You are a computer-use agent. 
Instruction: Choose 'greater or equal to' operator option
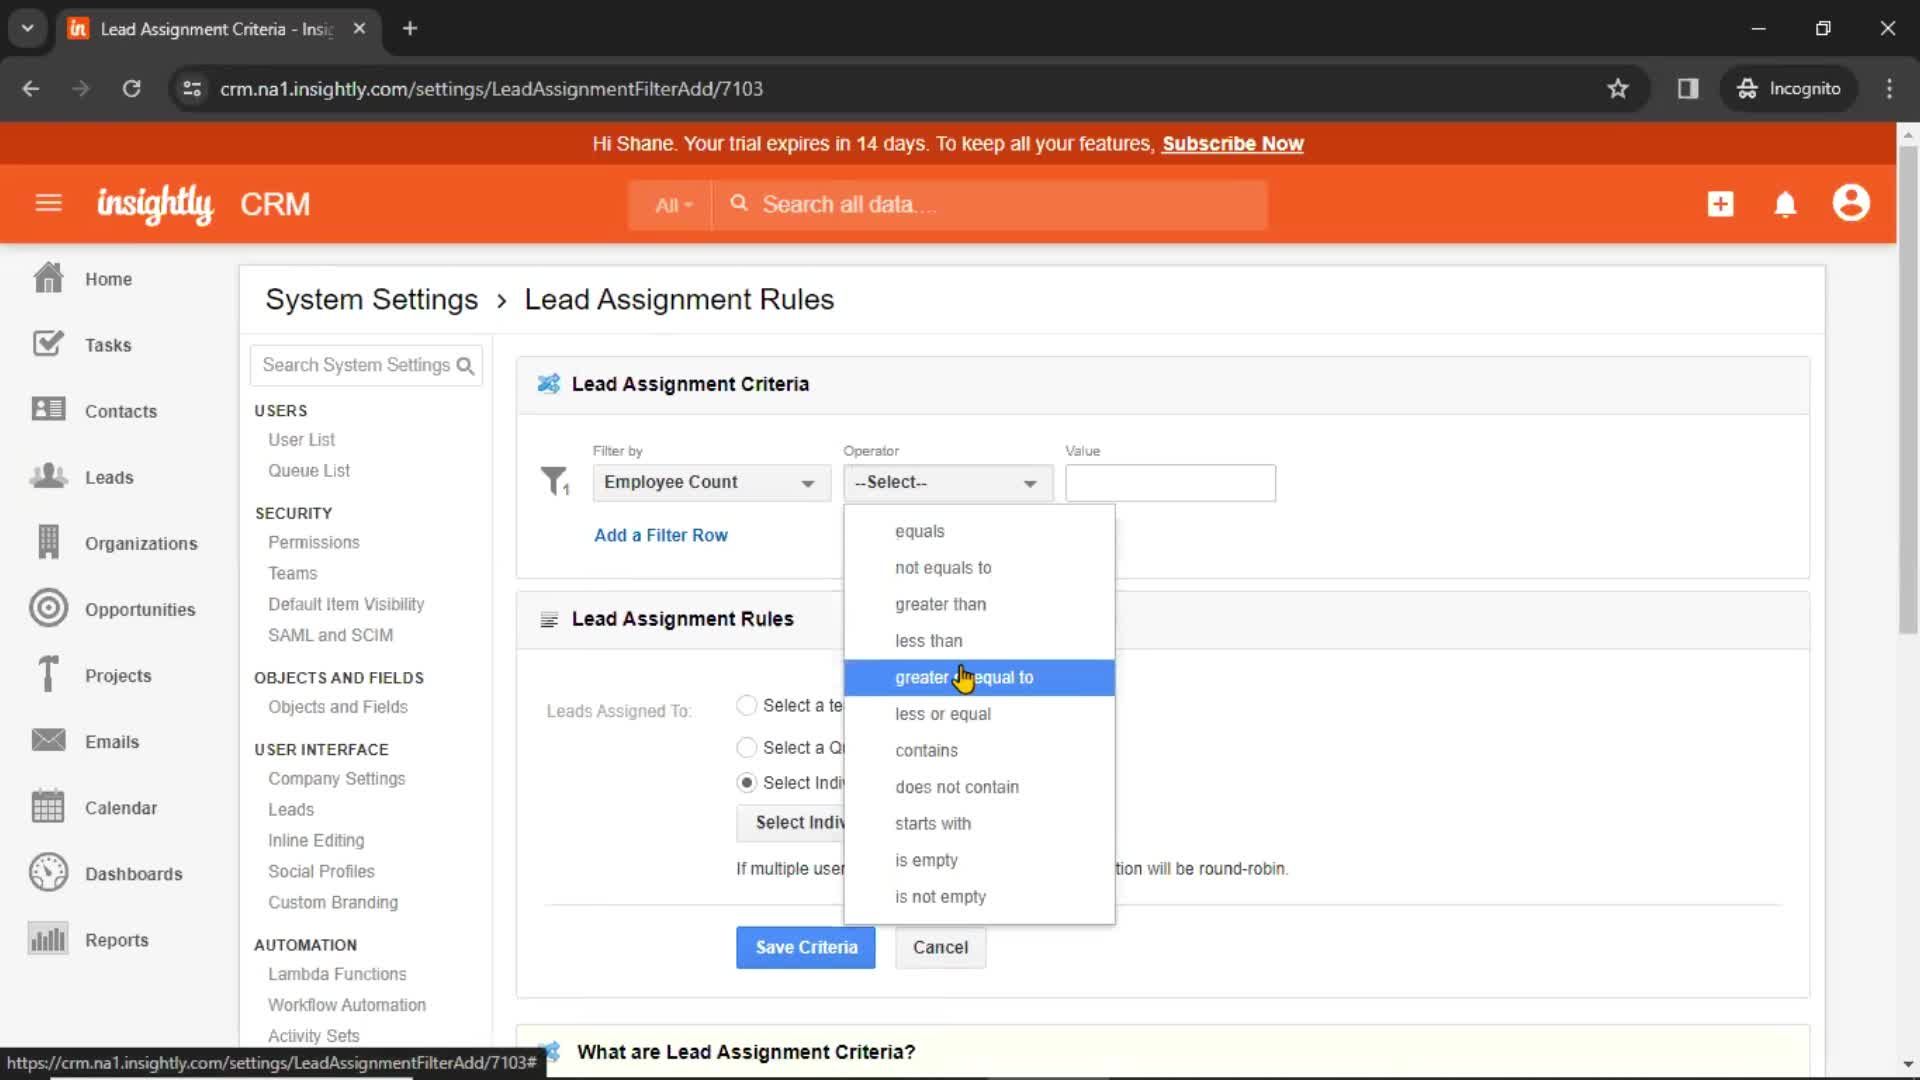pyautogui.click(x=979, y=678)
